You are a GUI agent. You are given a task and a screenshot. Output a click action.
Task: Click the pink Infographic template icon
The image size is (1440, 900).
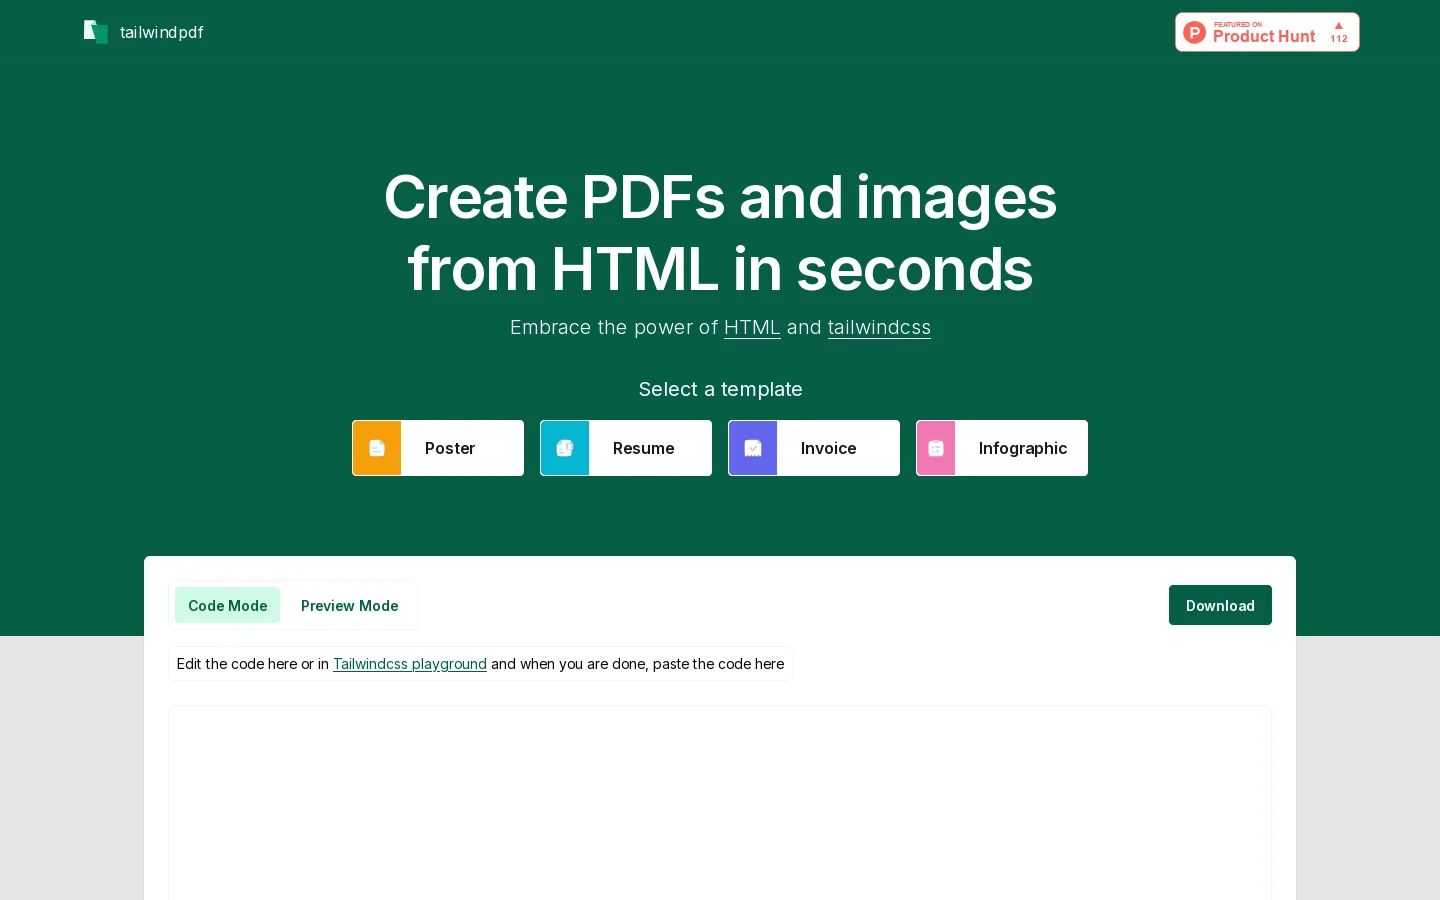point(936,448)
